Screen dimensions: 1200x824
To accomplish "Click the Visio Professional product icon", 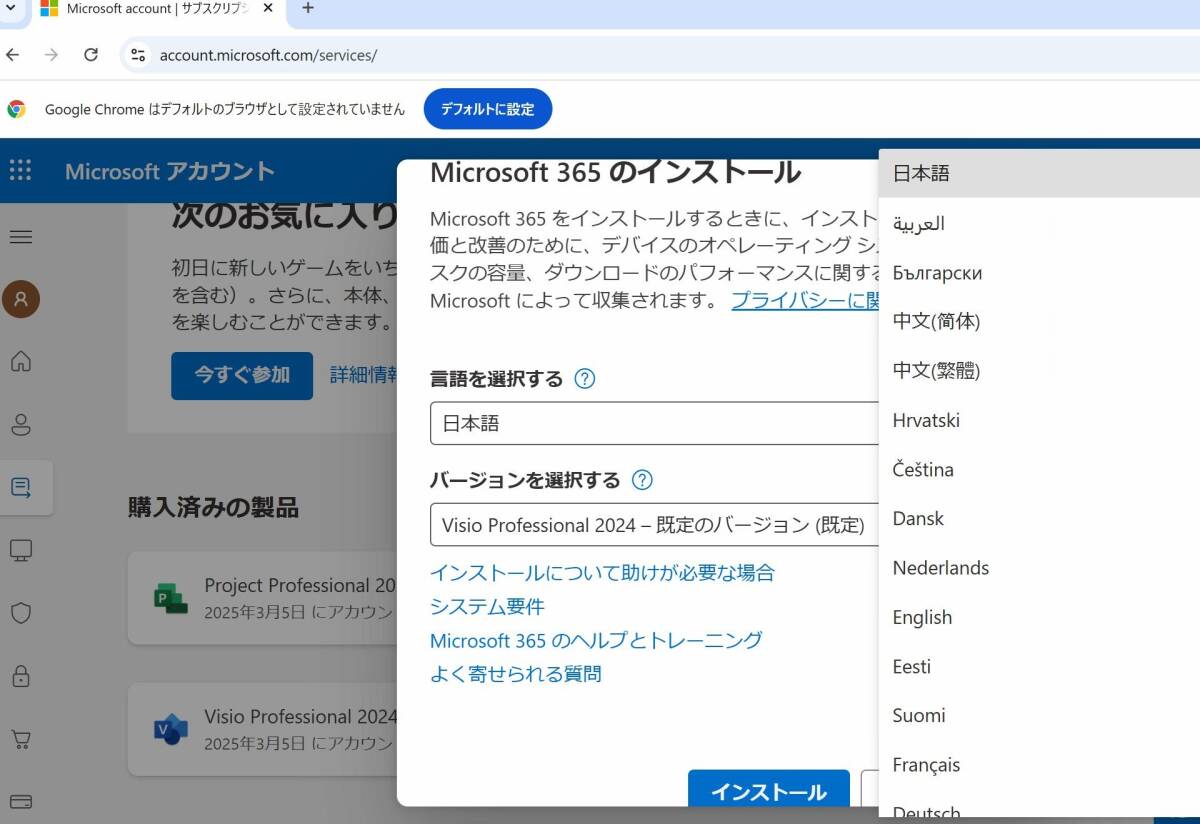I will point(171,729).
